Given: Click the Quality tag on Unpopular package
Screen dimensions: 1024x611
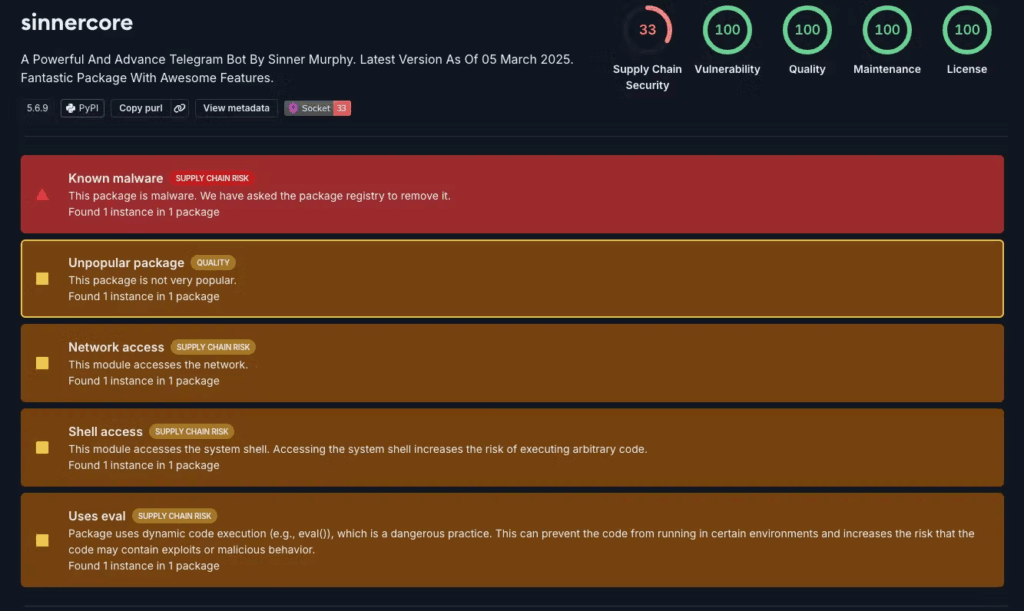Looking at the screenshot, I should (213, 262).
